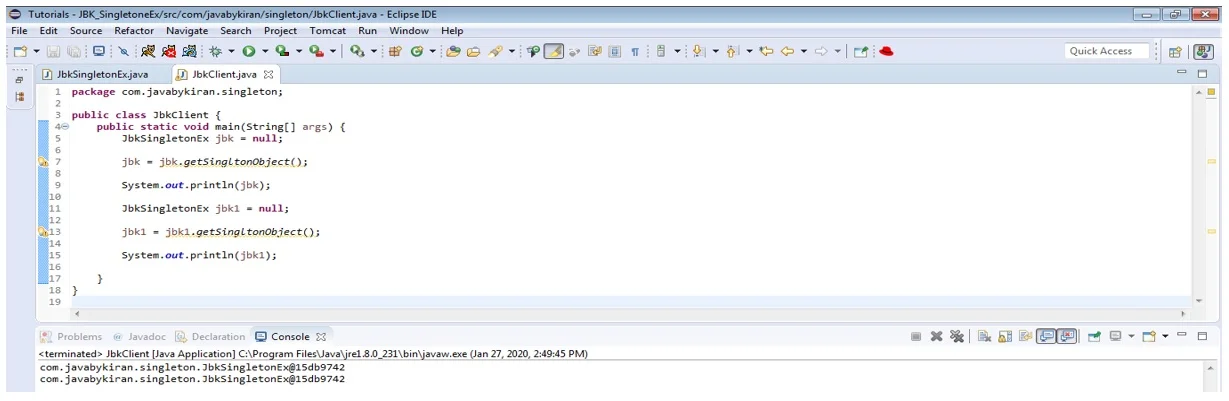Click the Open Task folder icon

474,51
